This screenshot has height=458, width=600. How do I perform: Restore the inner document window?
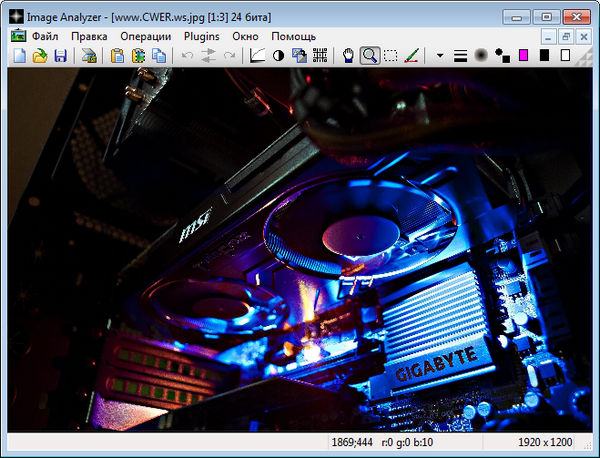pyautogui.click(x=566, y=36)
